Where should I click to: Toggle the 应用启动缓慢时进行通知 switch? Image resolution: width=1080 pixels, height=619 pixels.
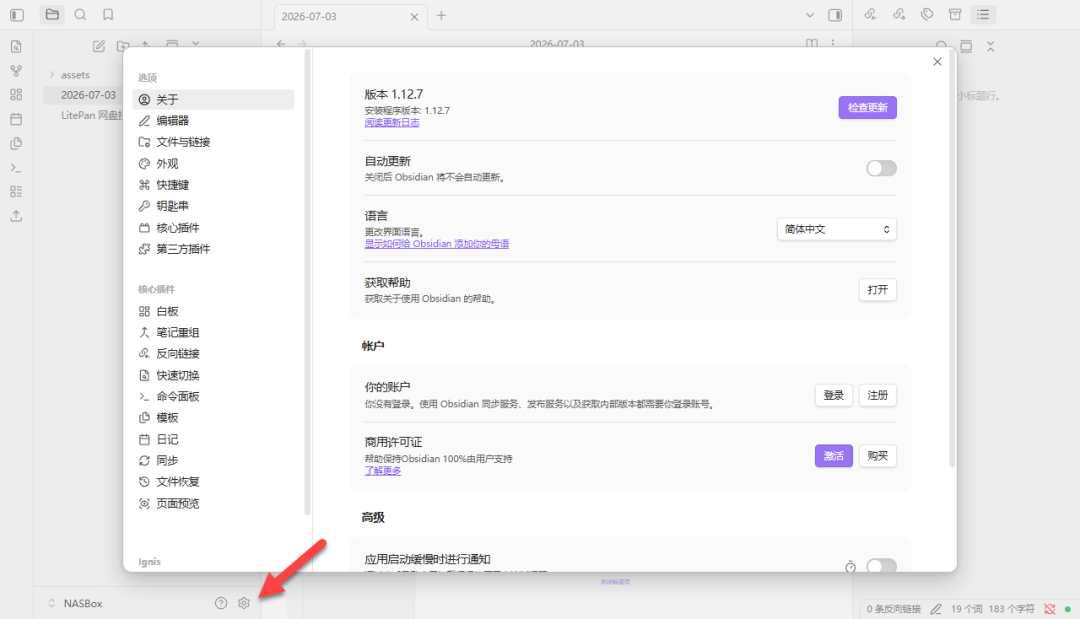tap(881, 565)
